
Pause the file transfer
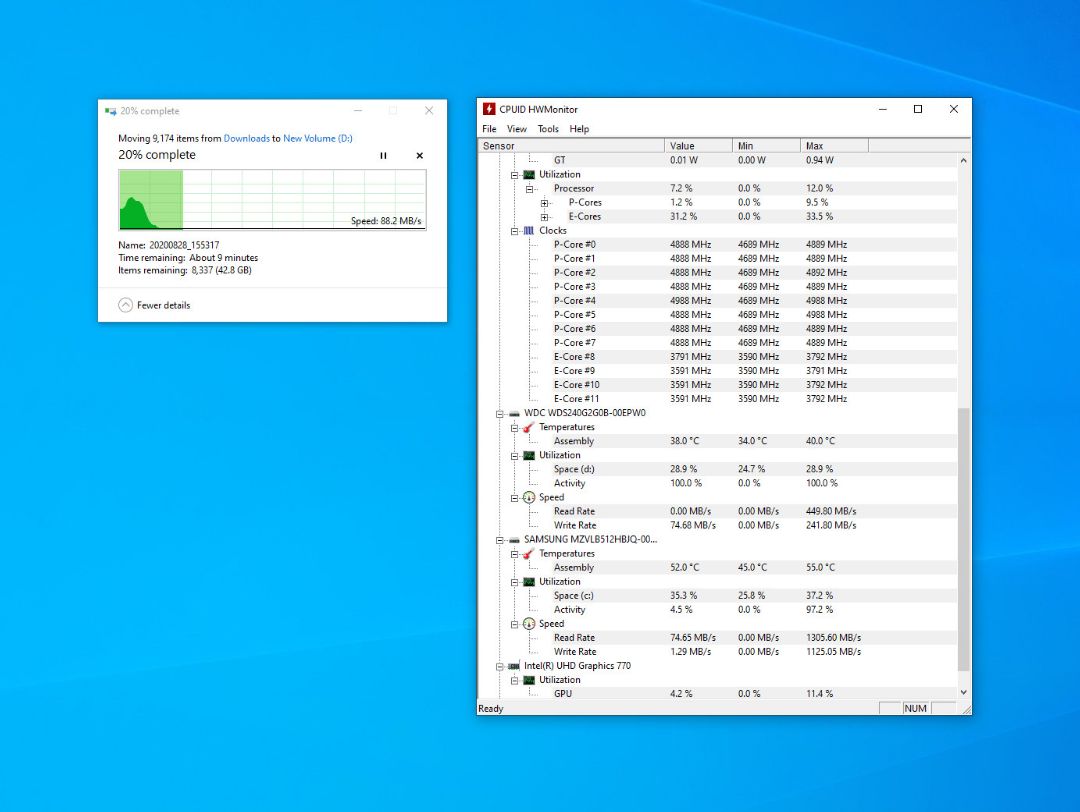pyautogui.click(x=383, y=156)
